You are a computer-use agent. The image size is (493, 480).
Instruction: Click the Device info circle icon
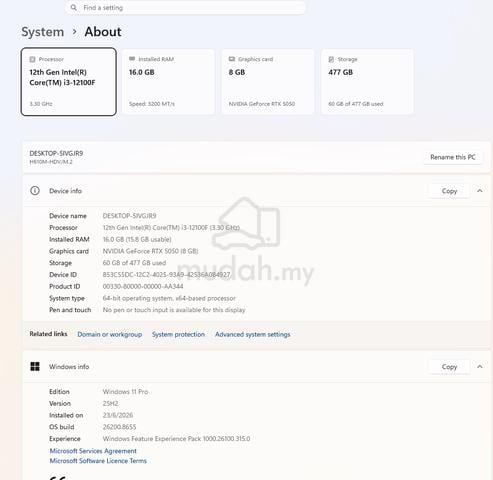35,191
